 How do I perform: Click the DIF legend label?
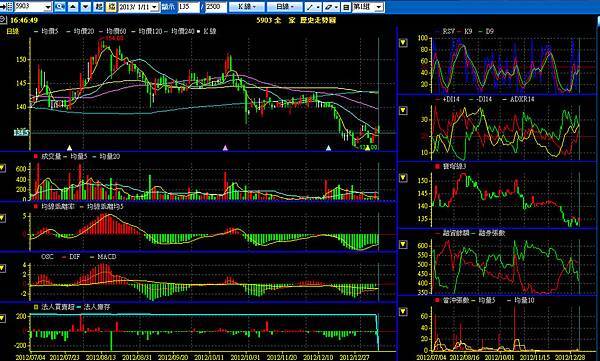[75, 257]
